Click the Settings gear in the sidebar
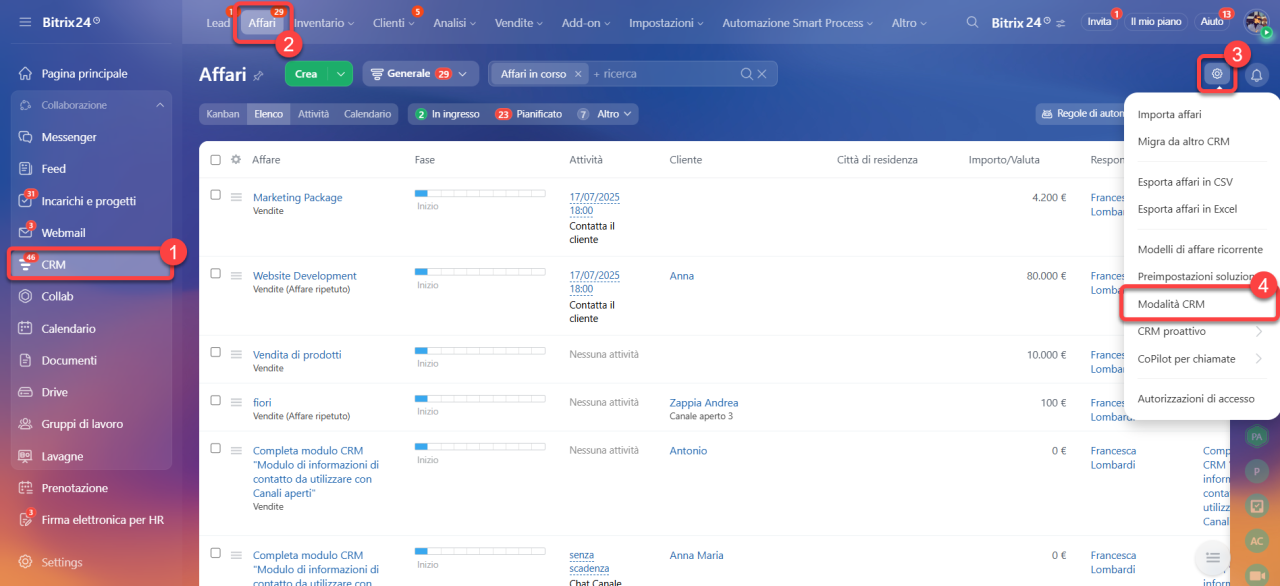This screenshot has height=586, width=1280. tap(25, 562)
